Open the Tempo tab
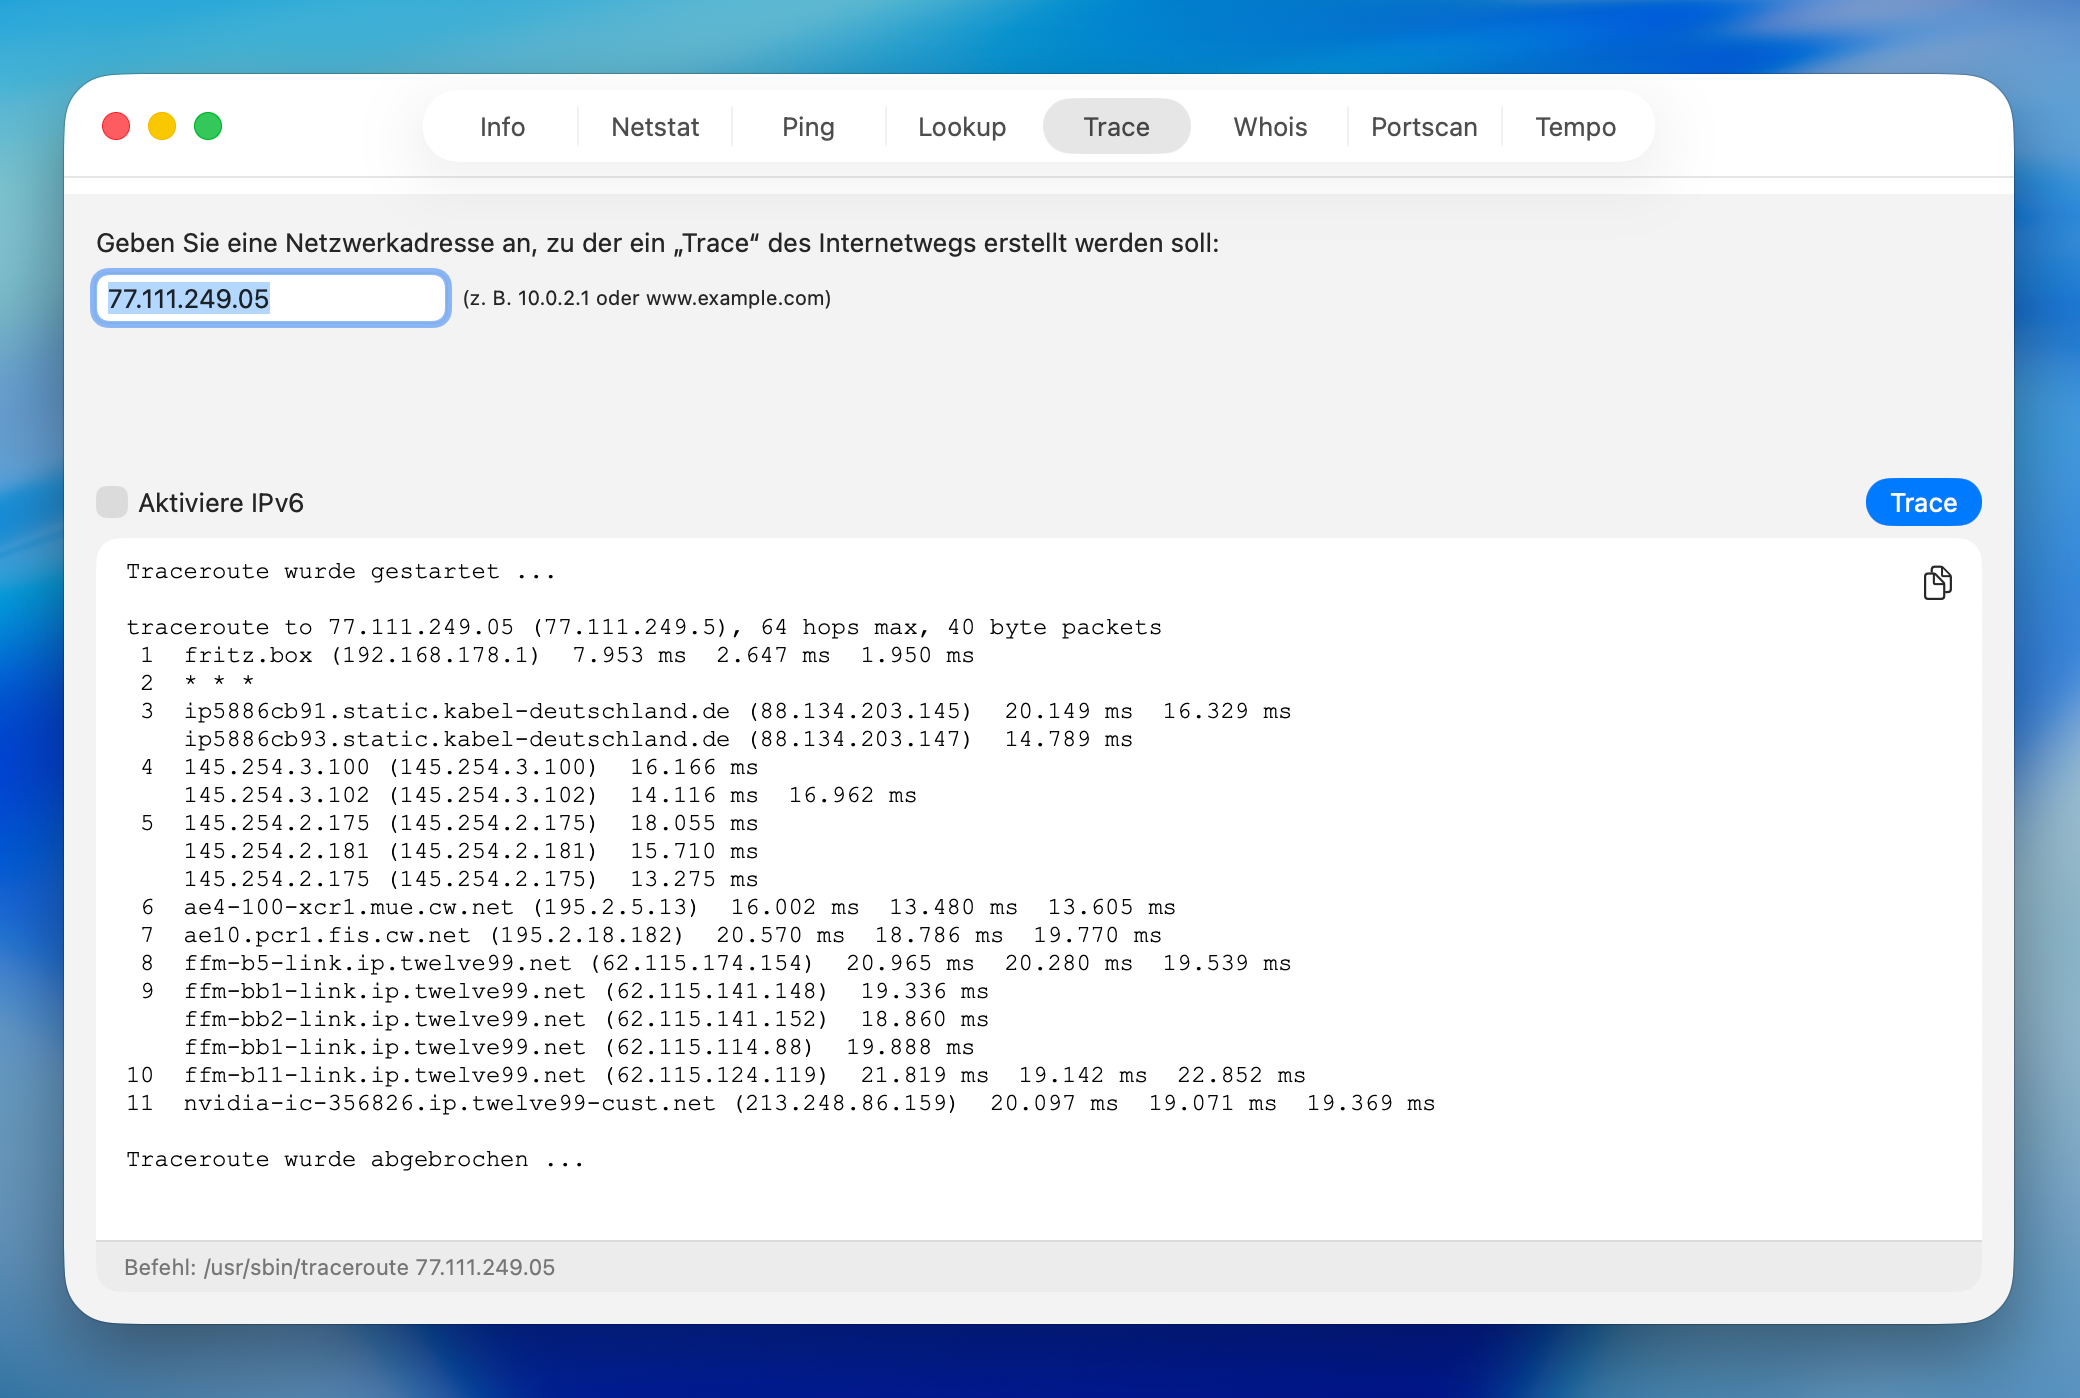 (1576, 127)
